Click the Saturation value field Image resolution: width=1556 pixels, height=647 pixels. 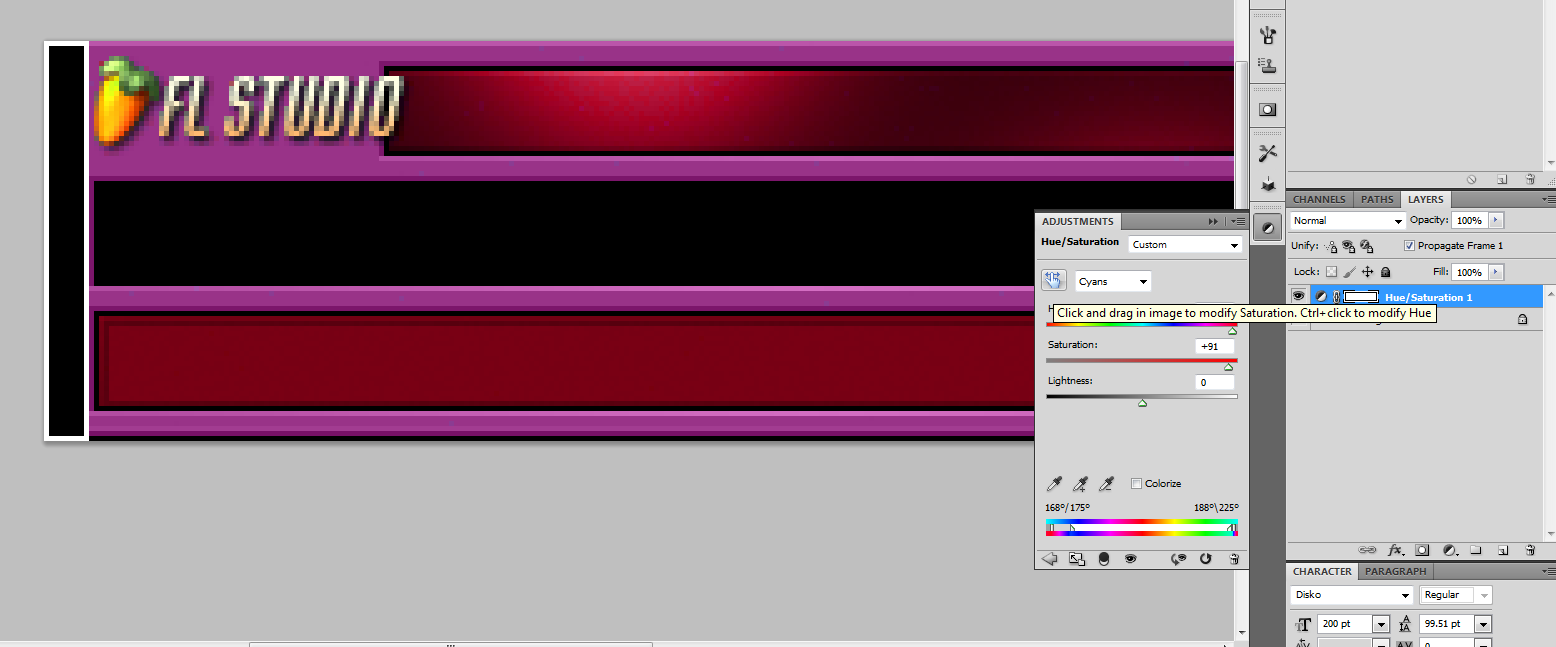pyautogui.click(x=1214, y=347)
